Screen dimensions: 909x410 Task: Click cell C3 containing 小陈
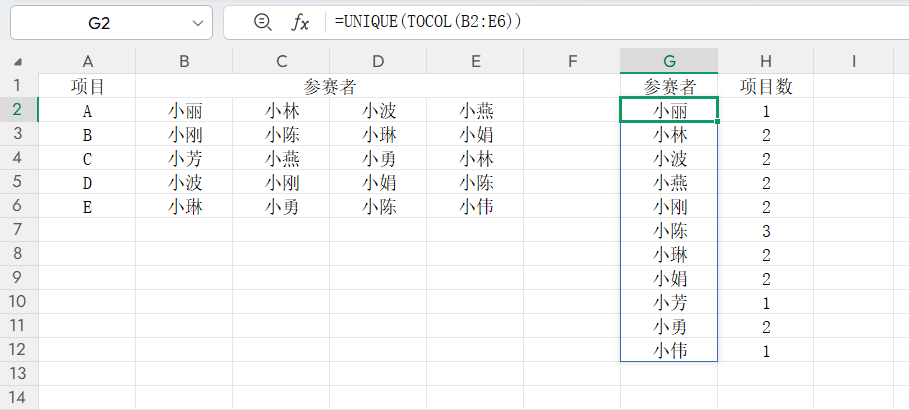pos(281,135)
